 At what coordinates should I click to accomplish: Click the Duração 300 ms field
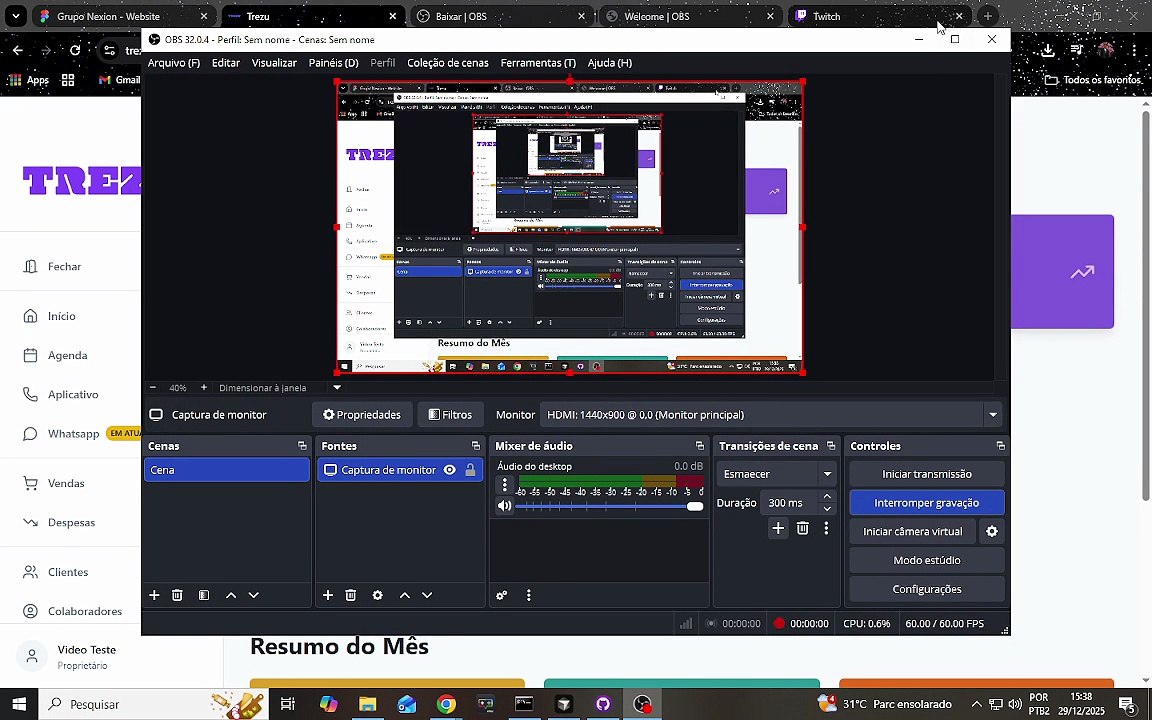pos(790,503)
